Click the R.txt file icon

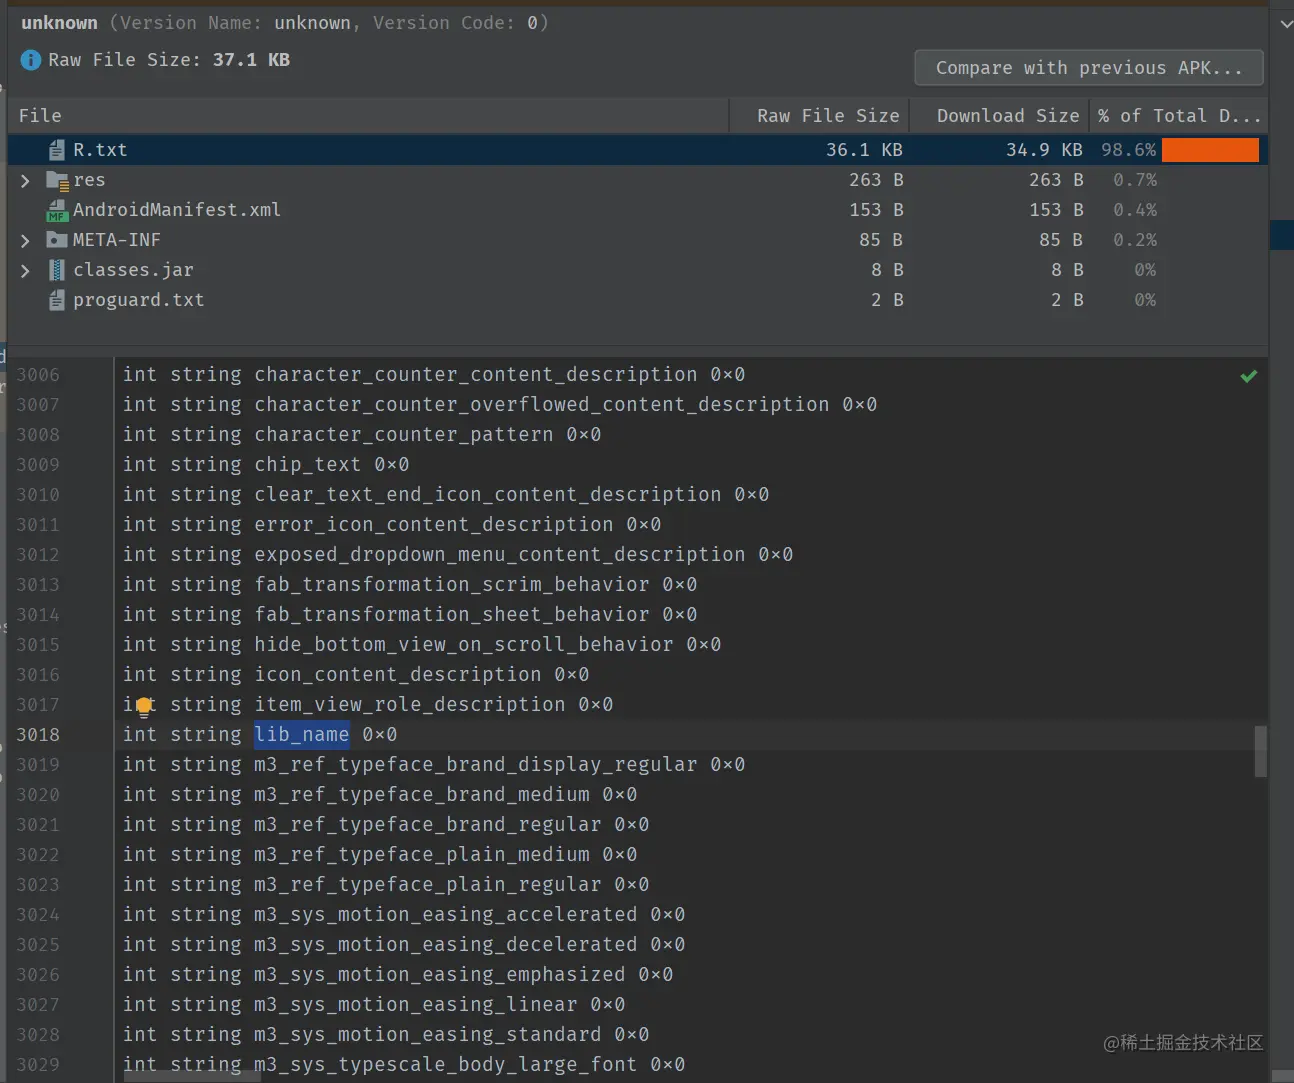[x=57, y=150]
